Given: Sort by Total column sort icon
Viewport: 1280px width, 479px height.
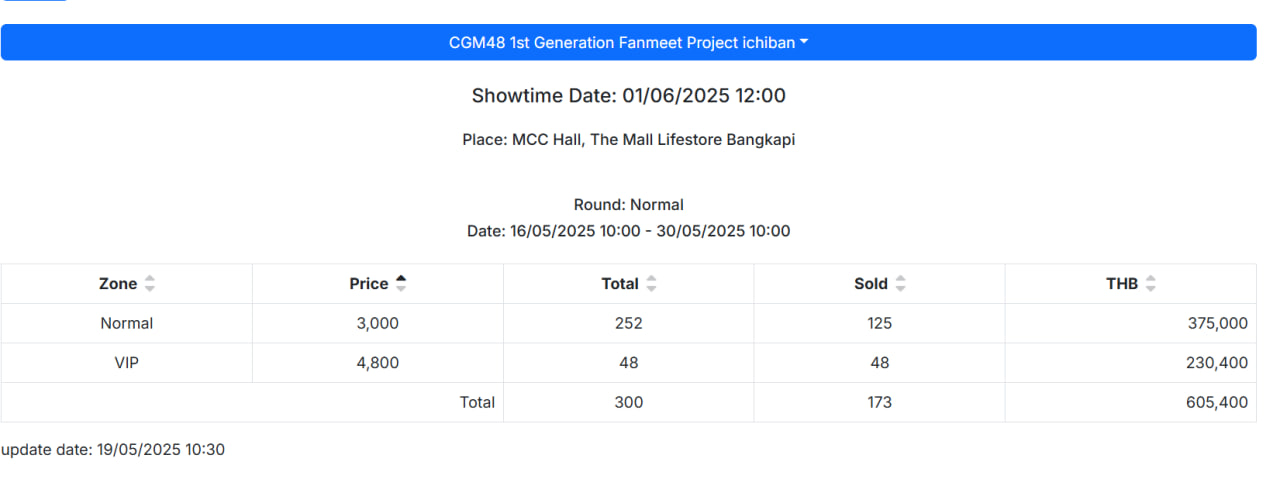Looking at the screenshot, I should (651, 284).
